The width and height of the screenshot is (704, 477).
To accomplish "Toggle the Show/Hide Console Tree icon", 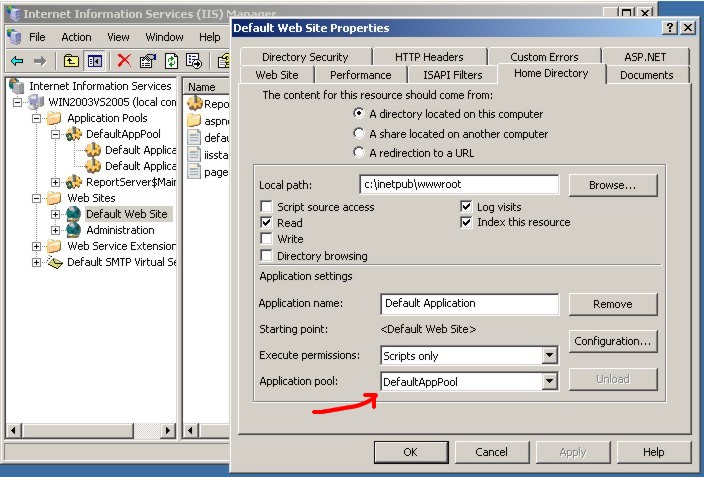I will [95, 61].
